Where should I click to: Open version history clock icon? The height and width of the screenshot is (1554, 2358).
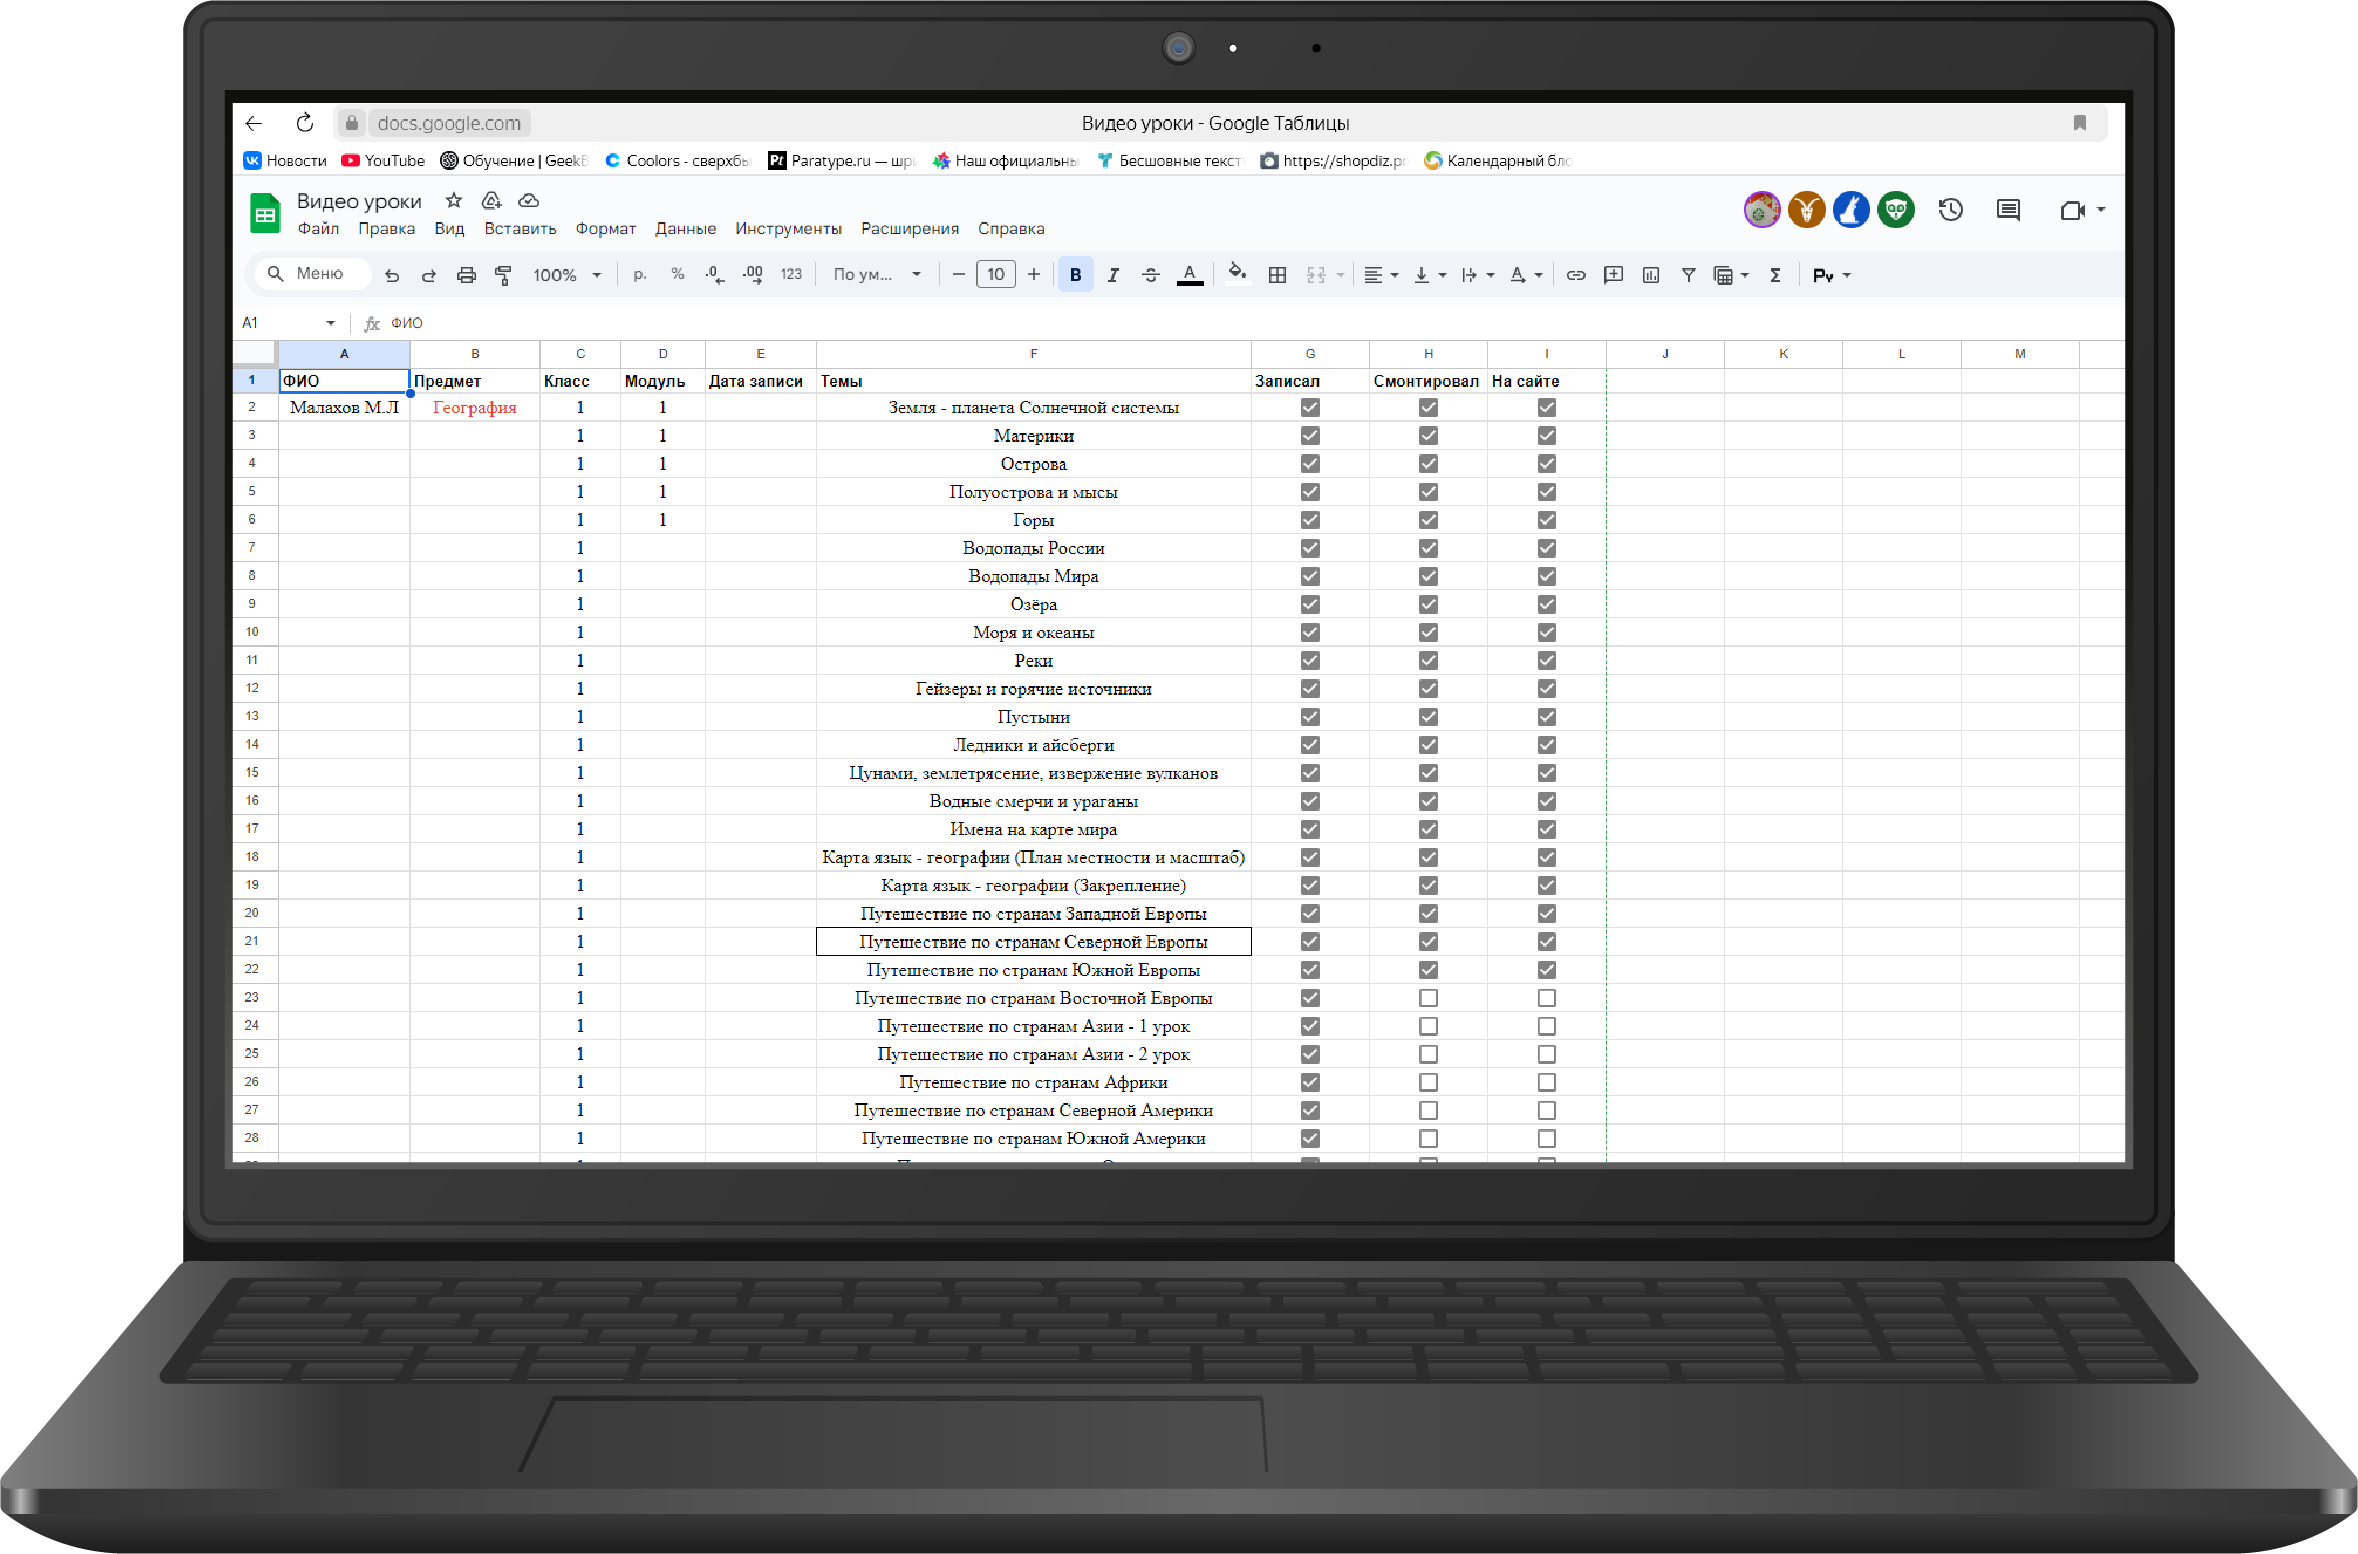(1950, 210)
